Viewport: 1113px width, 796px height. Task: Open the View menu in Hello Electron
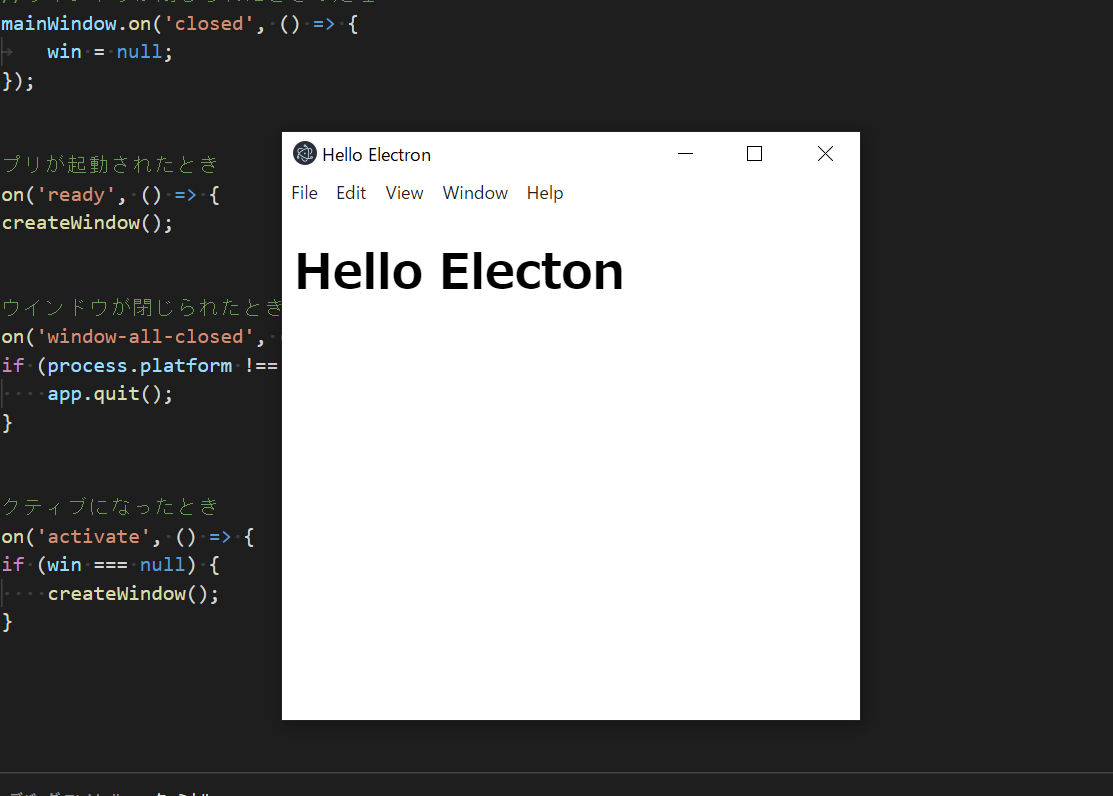404,193
